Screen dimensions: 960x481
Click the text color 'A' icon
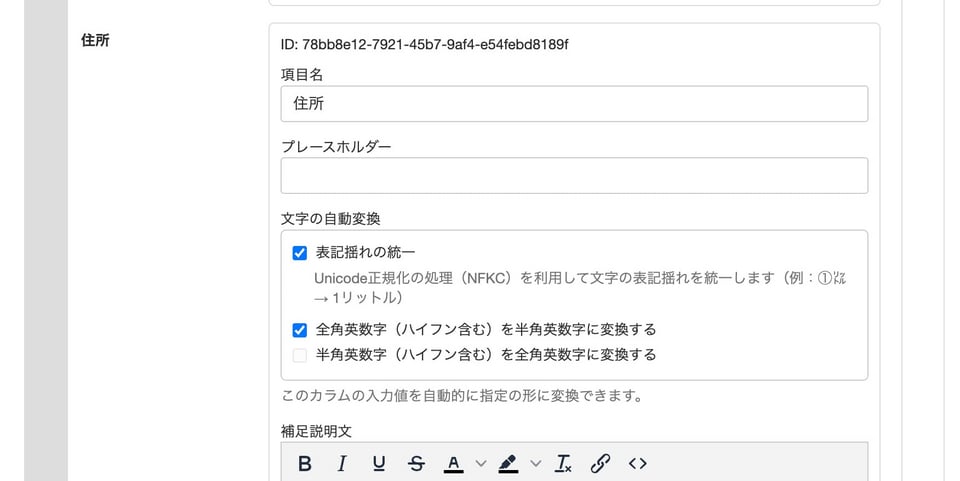coord(454,463)
